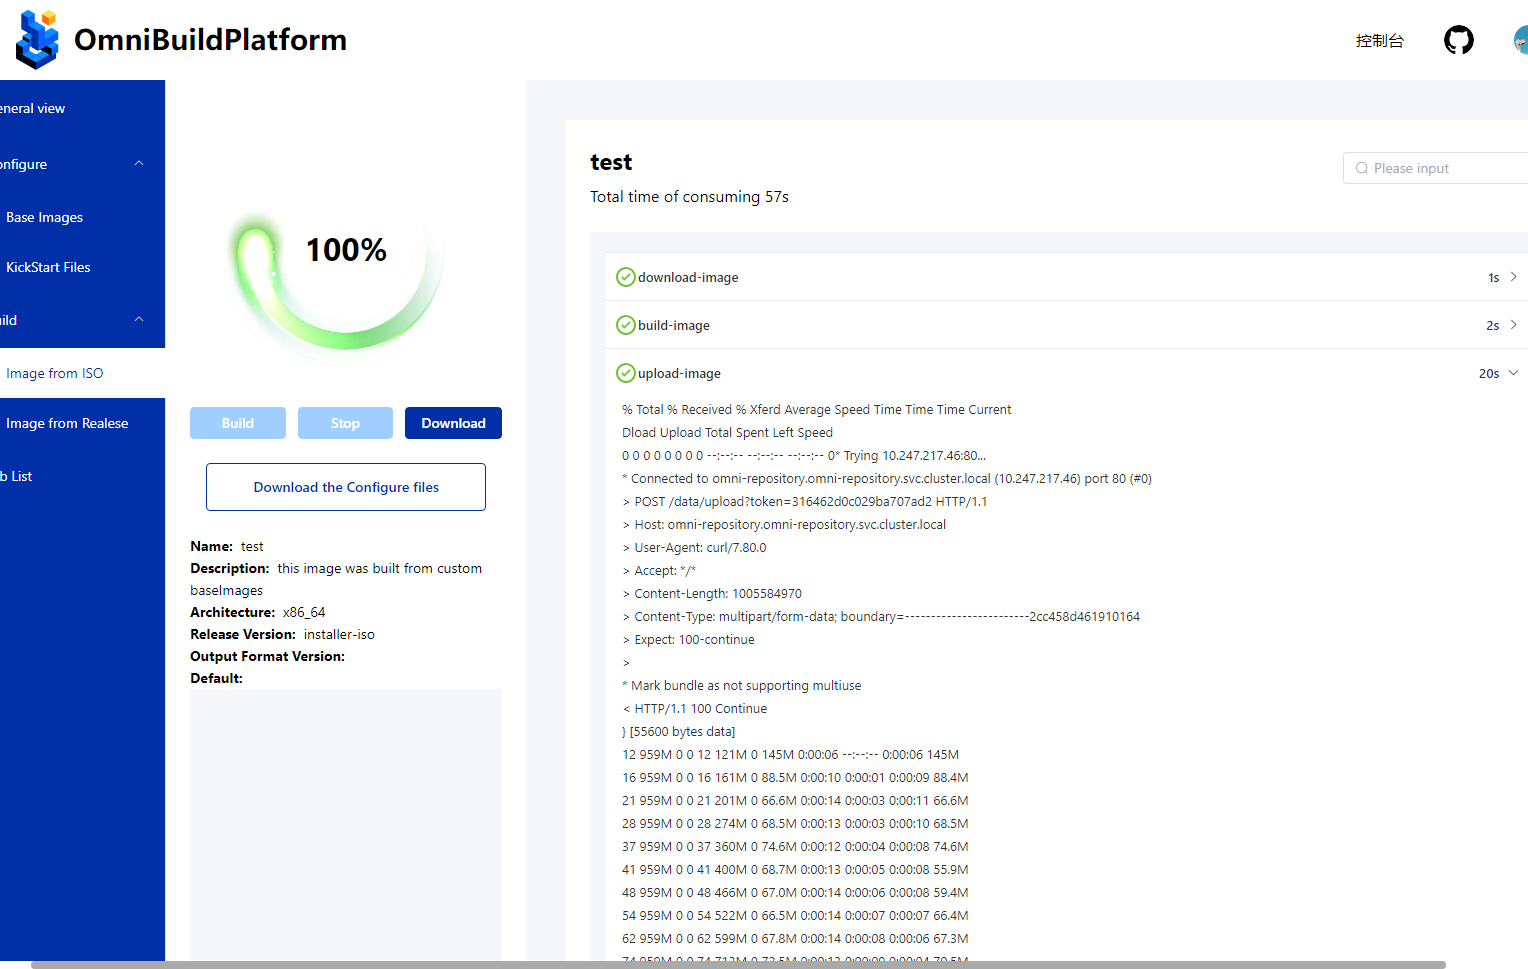
Task: Collapse the upload-image step chevron
Action: pyautogui.click(x=1513, y=373)
